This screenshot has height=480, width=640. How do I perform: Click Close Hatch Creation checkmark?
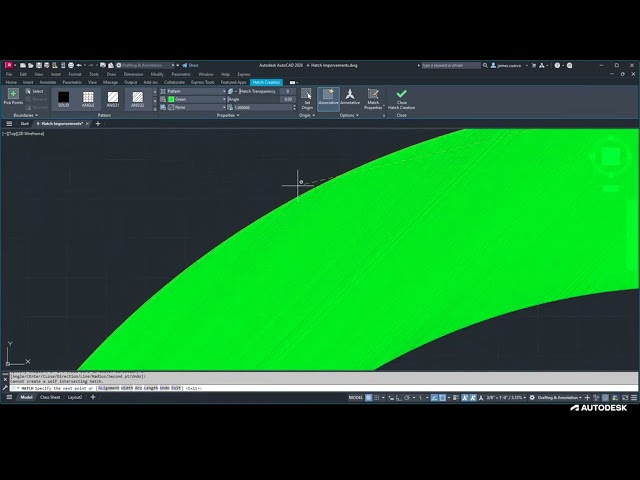click(401, 99)
